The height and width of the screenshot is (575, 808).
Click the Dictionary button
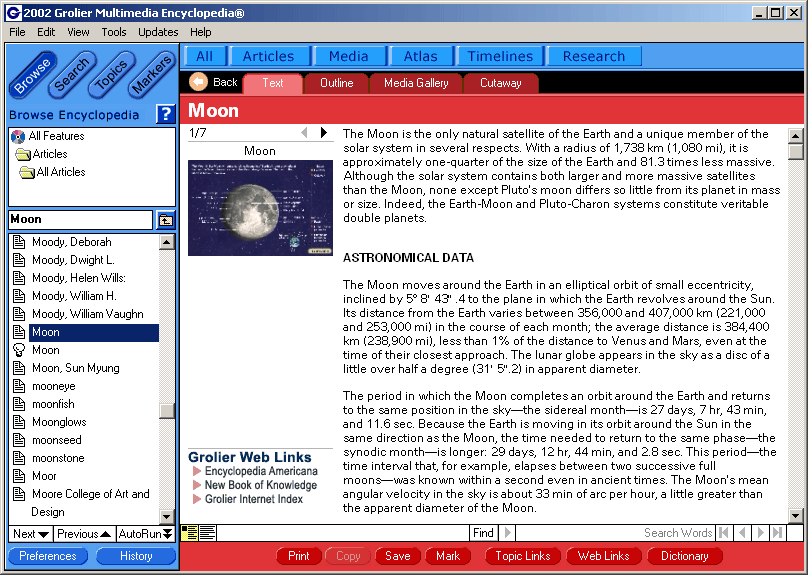tap(685, 556)
